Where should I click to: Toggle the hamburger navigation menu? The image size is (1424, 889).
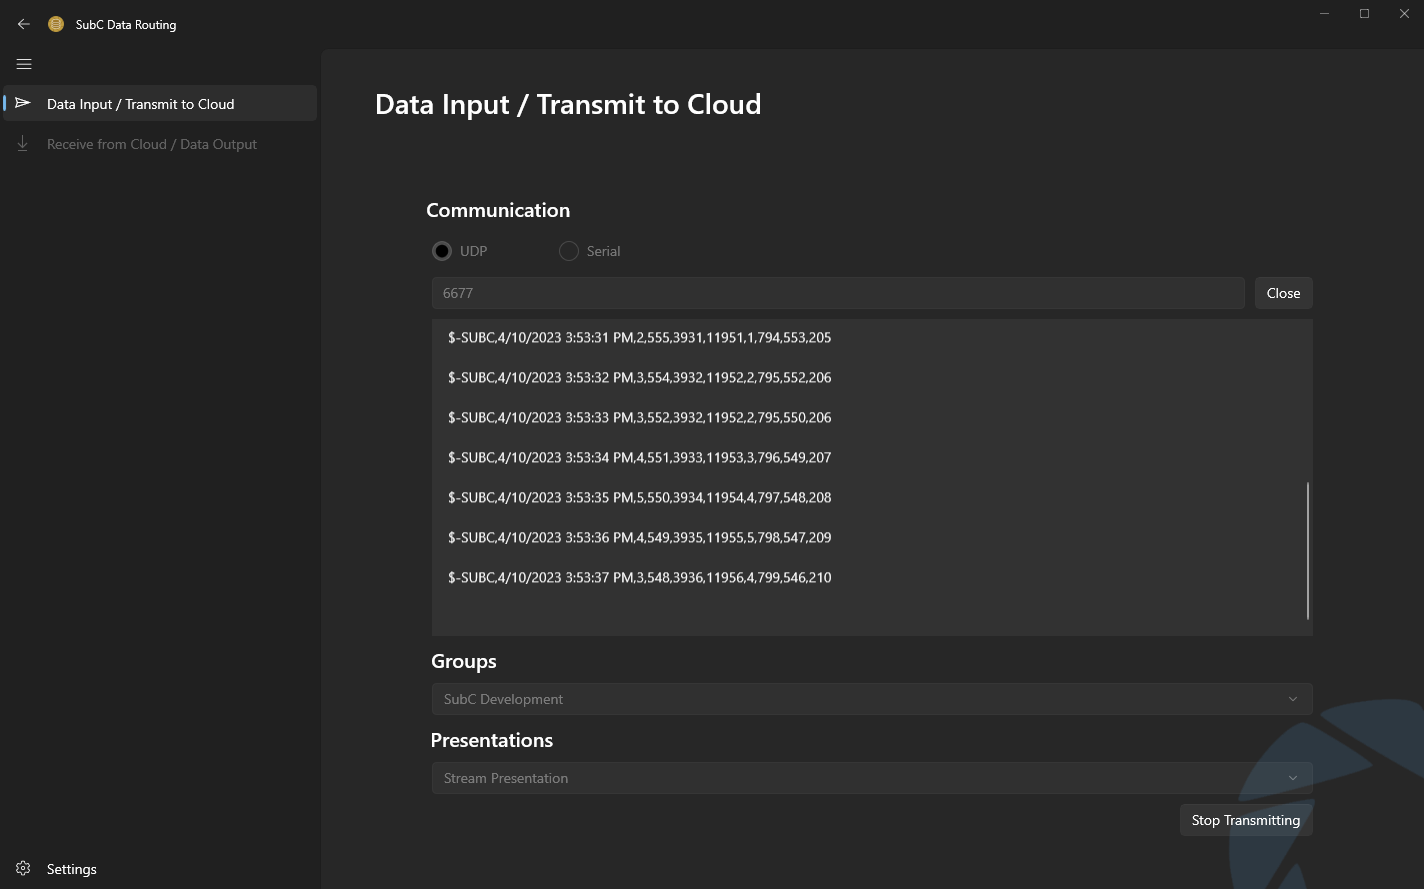tap(24, 64)
